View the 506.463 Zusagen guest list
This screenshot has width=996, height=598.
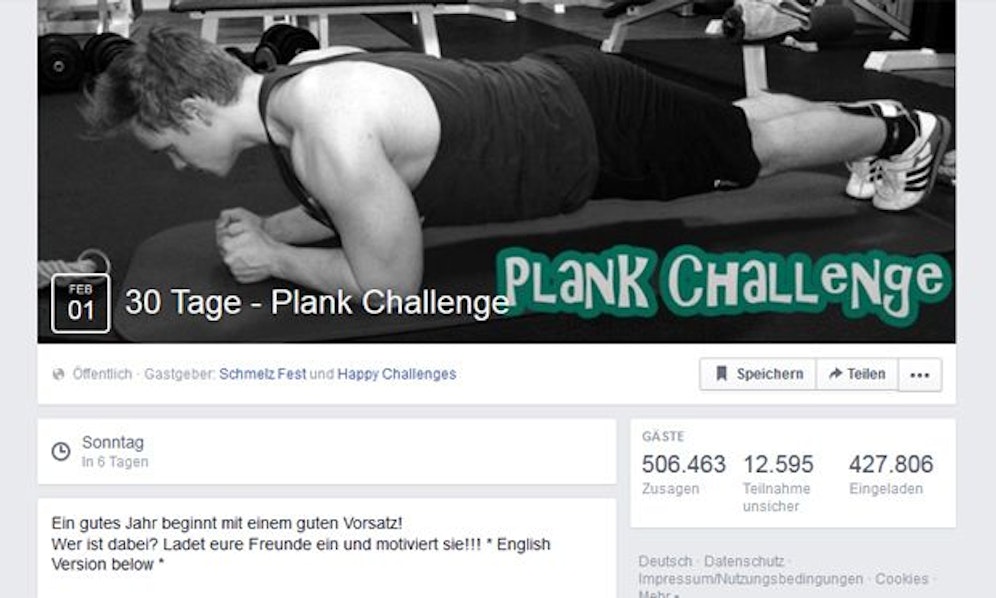tap(683, 474)
